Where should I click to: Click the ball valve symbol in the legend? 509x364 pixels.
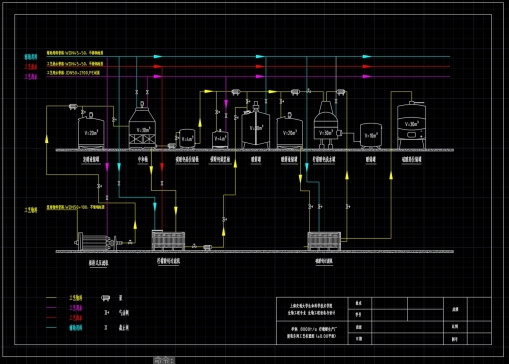point(106,313)
